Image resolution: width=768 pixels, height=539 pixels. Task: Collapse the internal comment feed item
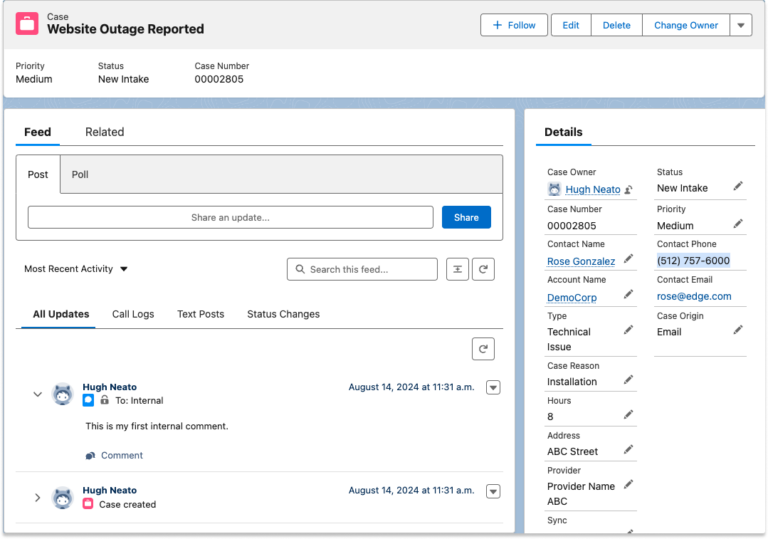[x=38, y=394]
